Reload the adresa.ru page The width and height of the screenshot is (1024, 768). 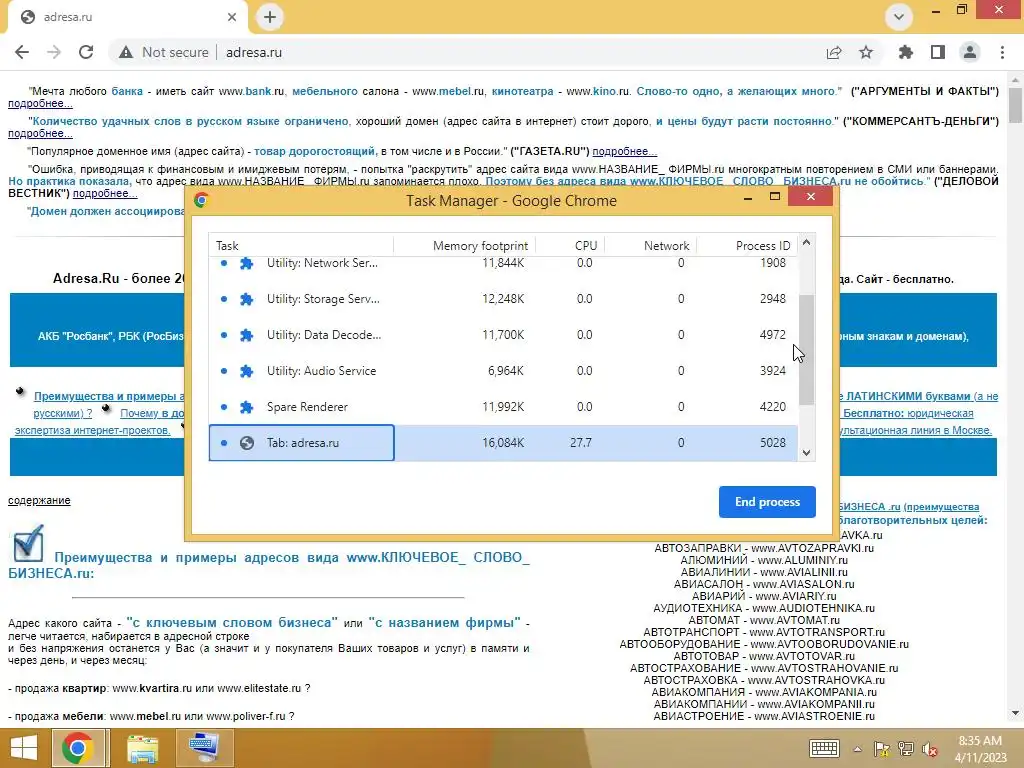[x=86, y=52]
